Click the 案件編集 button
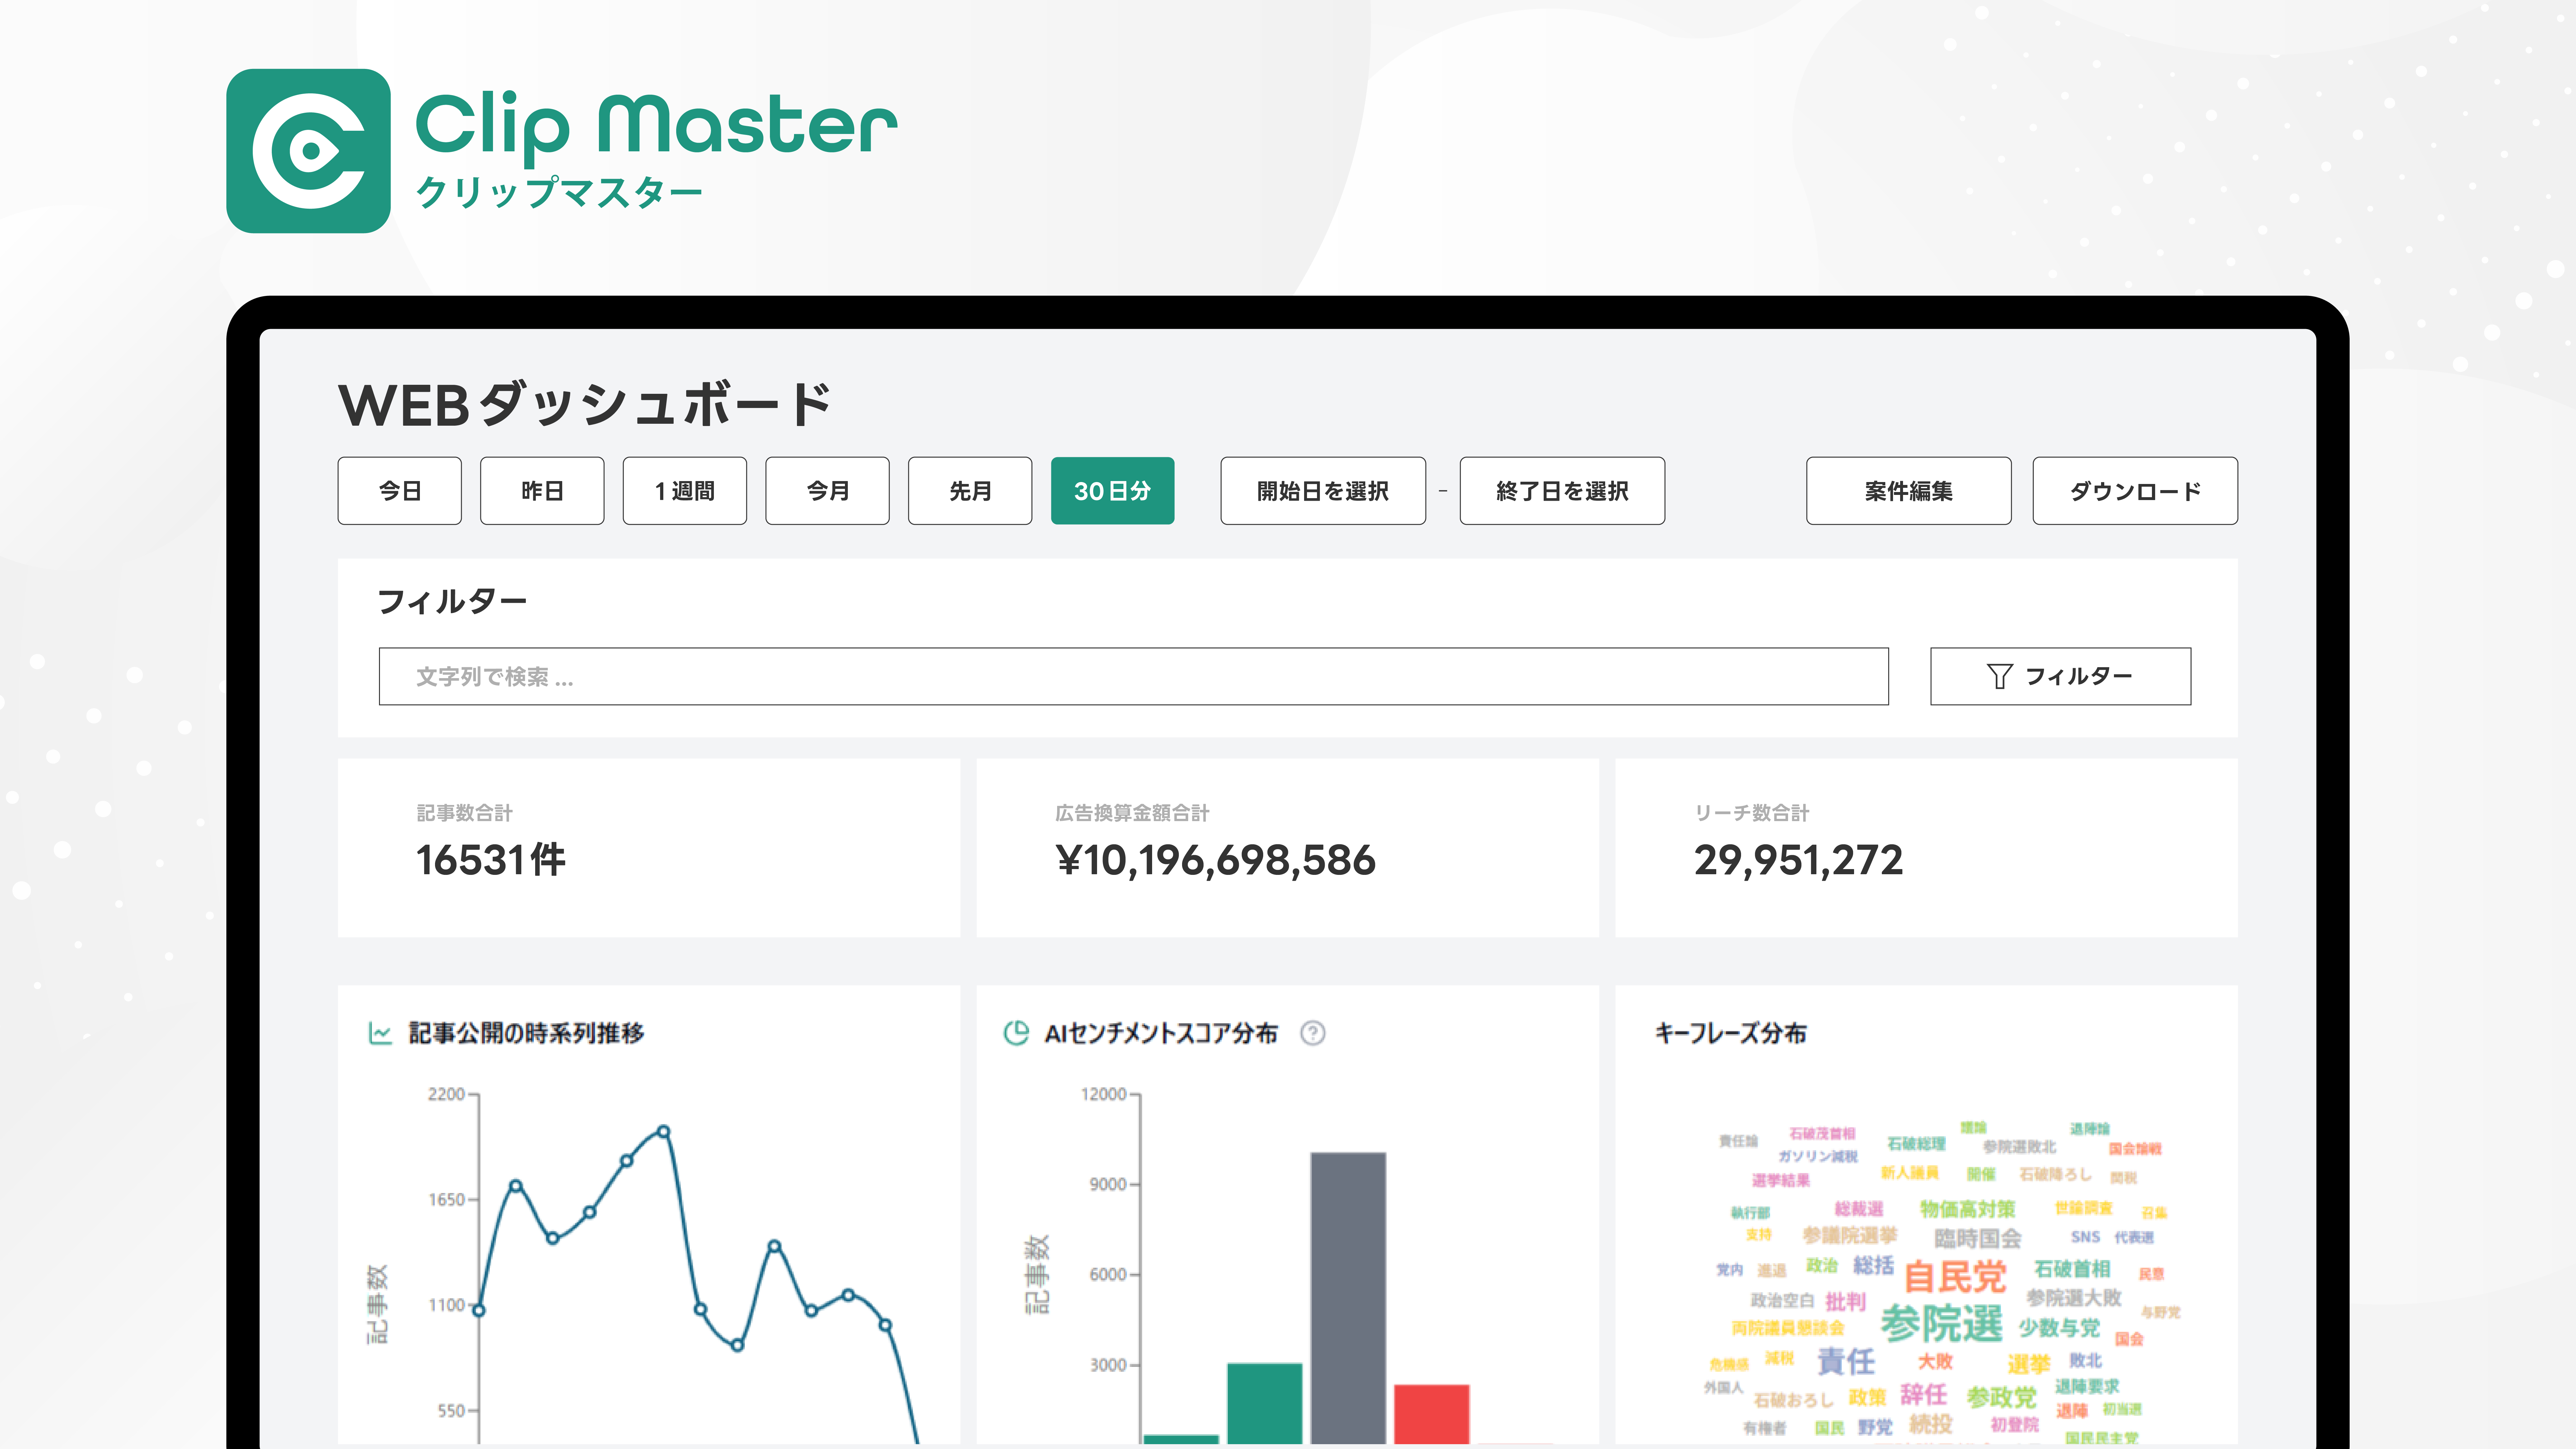This screenshot has height=1449, width=2576. [1909, 491]
